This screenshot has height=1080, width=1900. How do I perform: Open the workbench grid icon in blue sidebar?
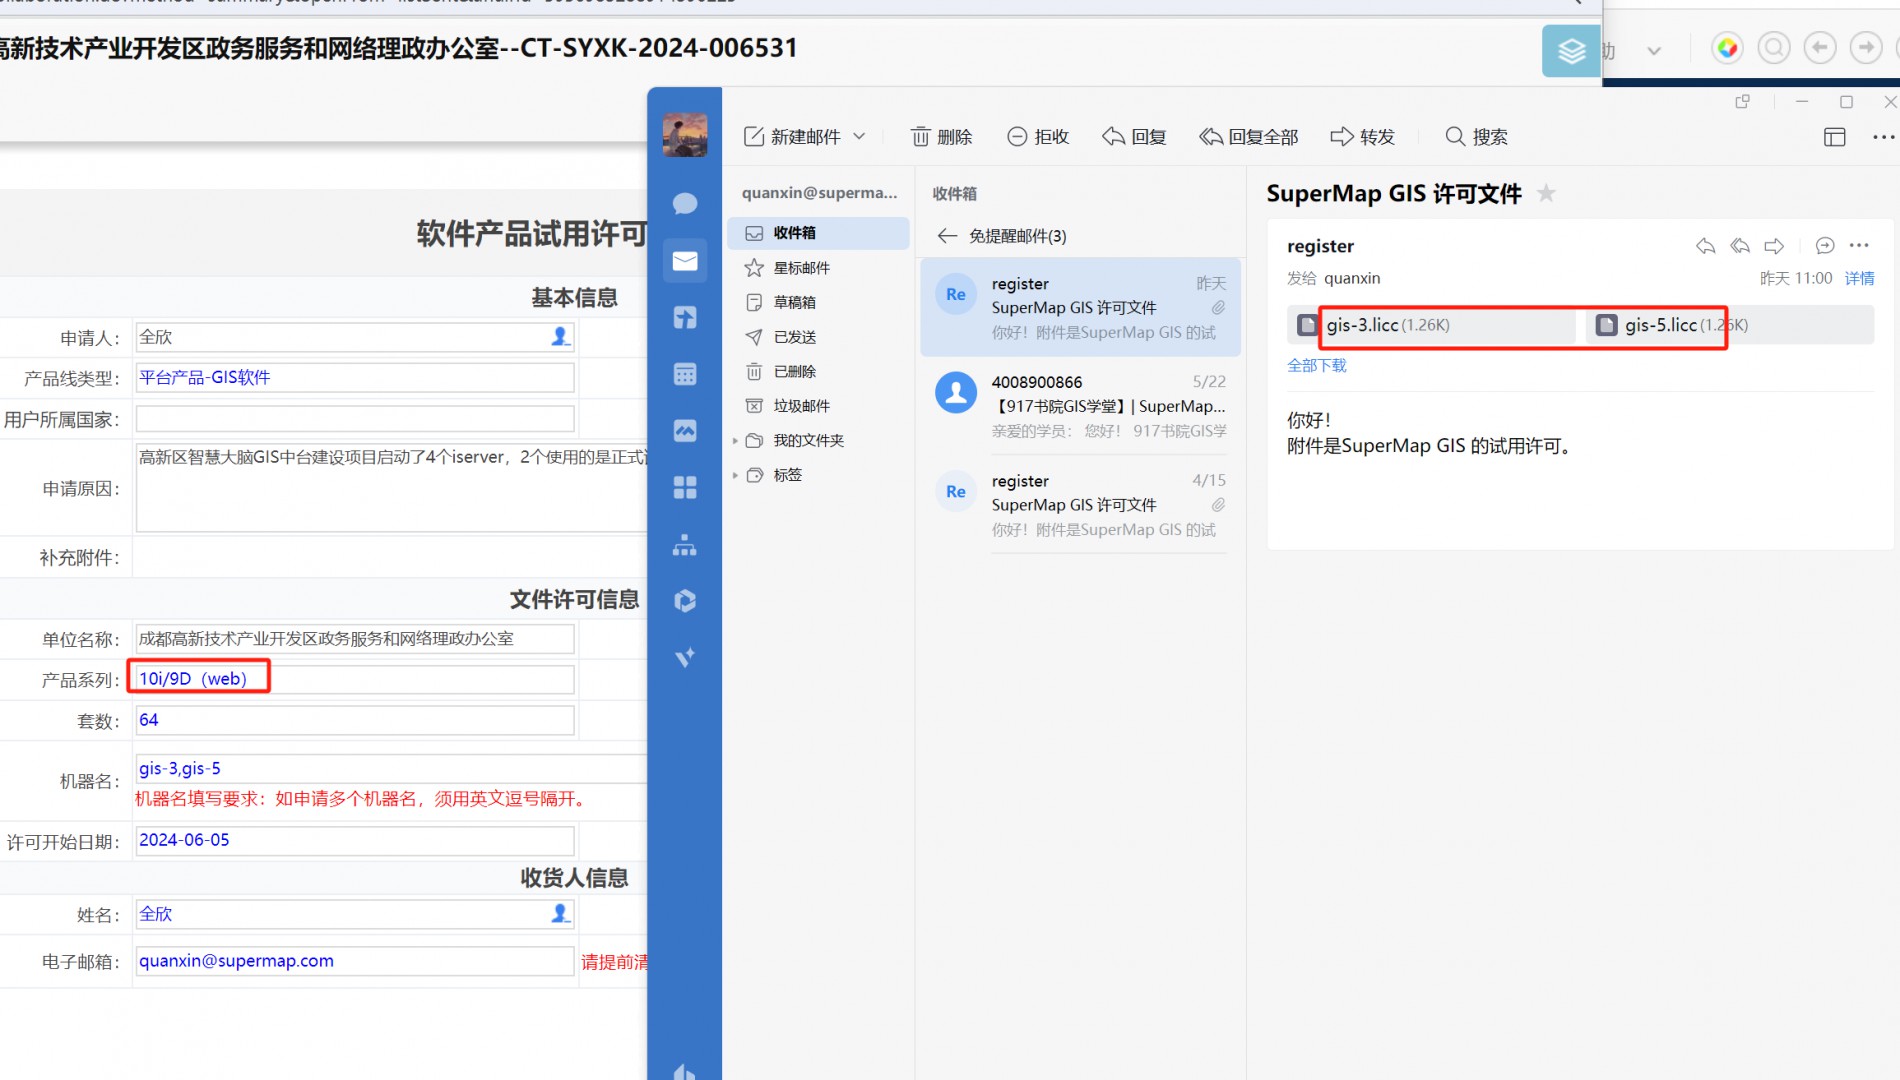tap(685, 488)
